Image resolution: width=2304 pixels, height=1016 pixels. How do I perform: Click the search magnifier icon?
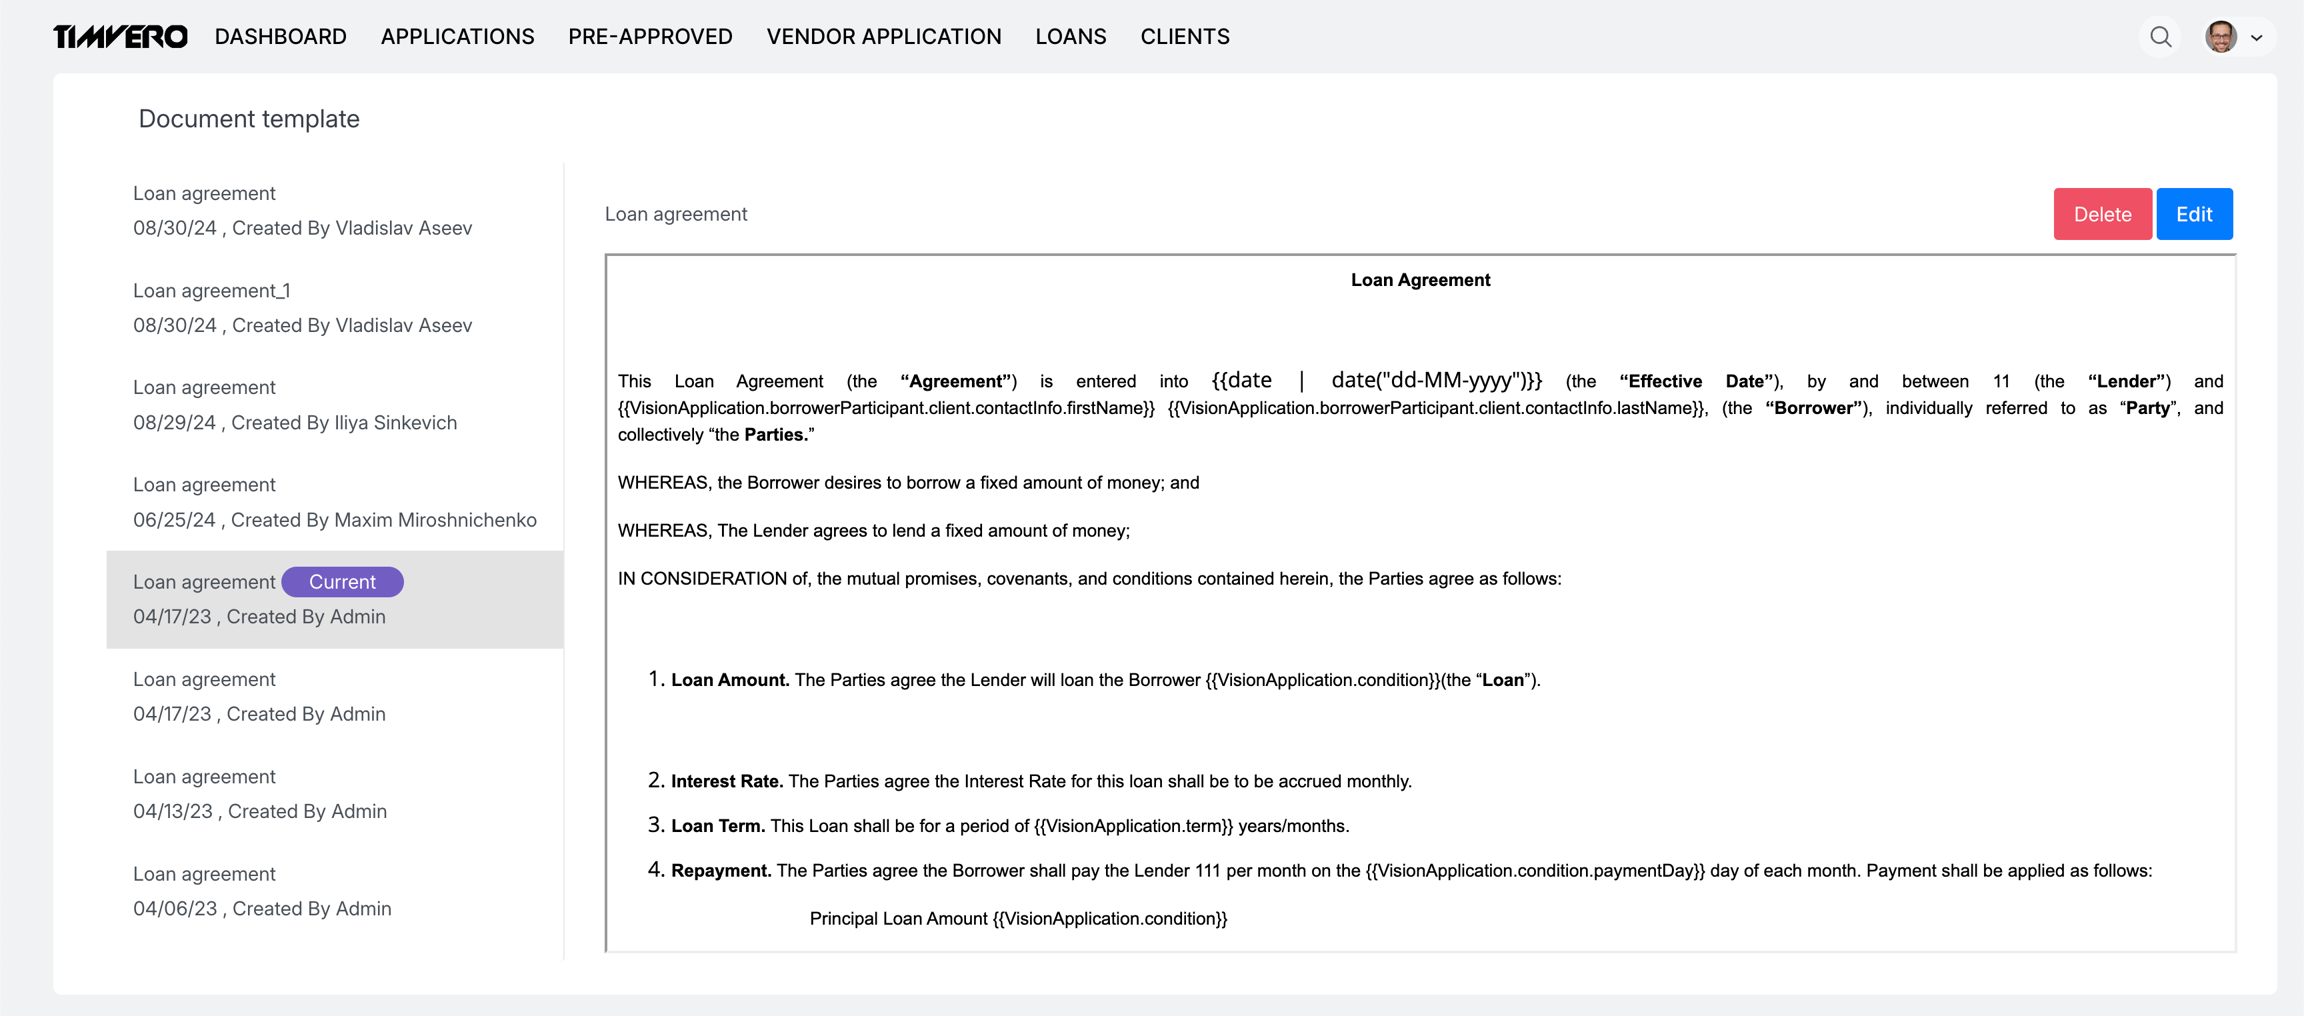pos(2160,37)
